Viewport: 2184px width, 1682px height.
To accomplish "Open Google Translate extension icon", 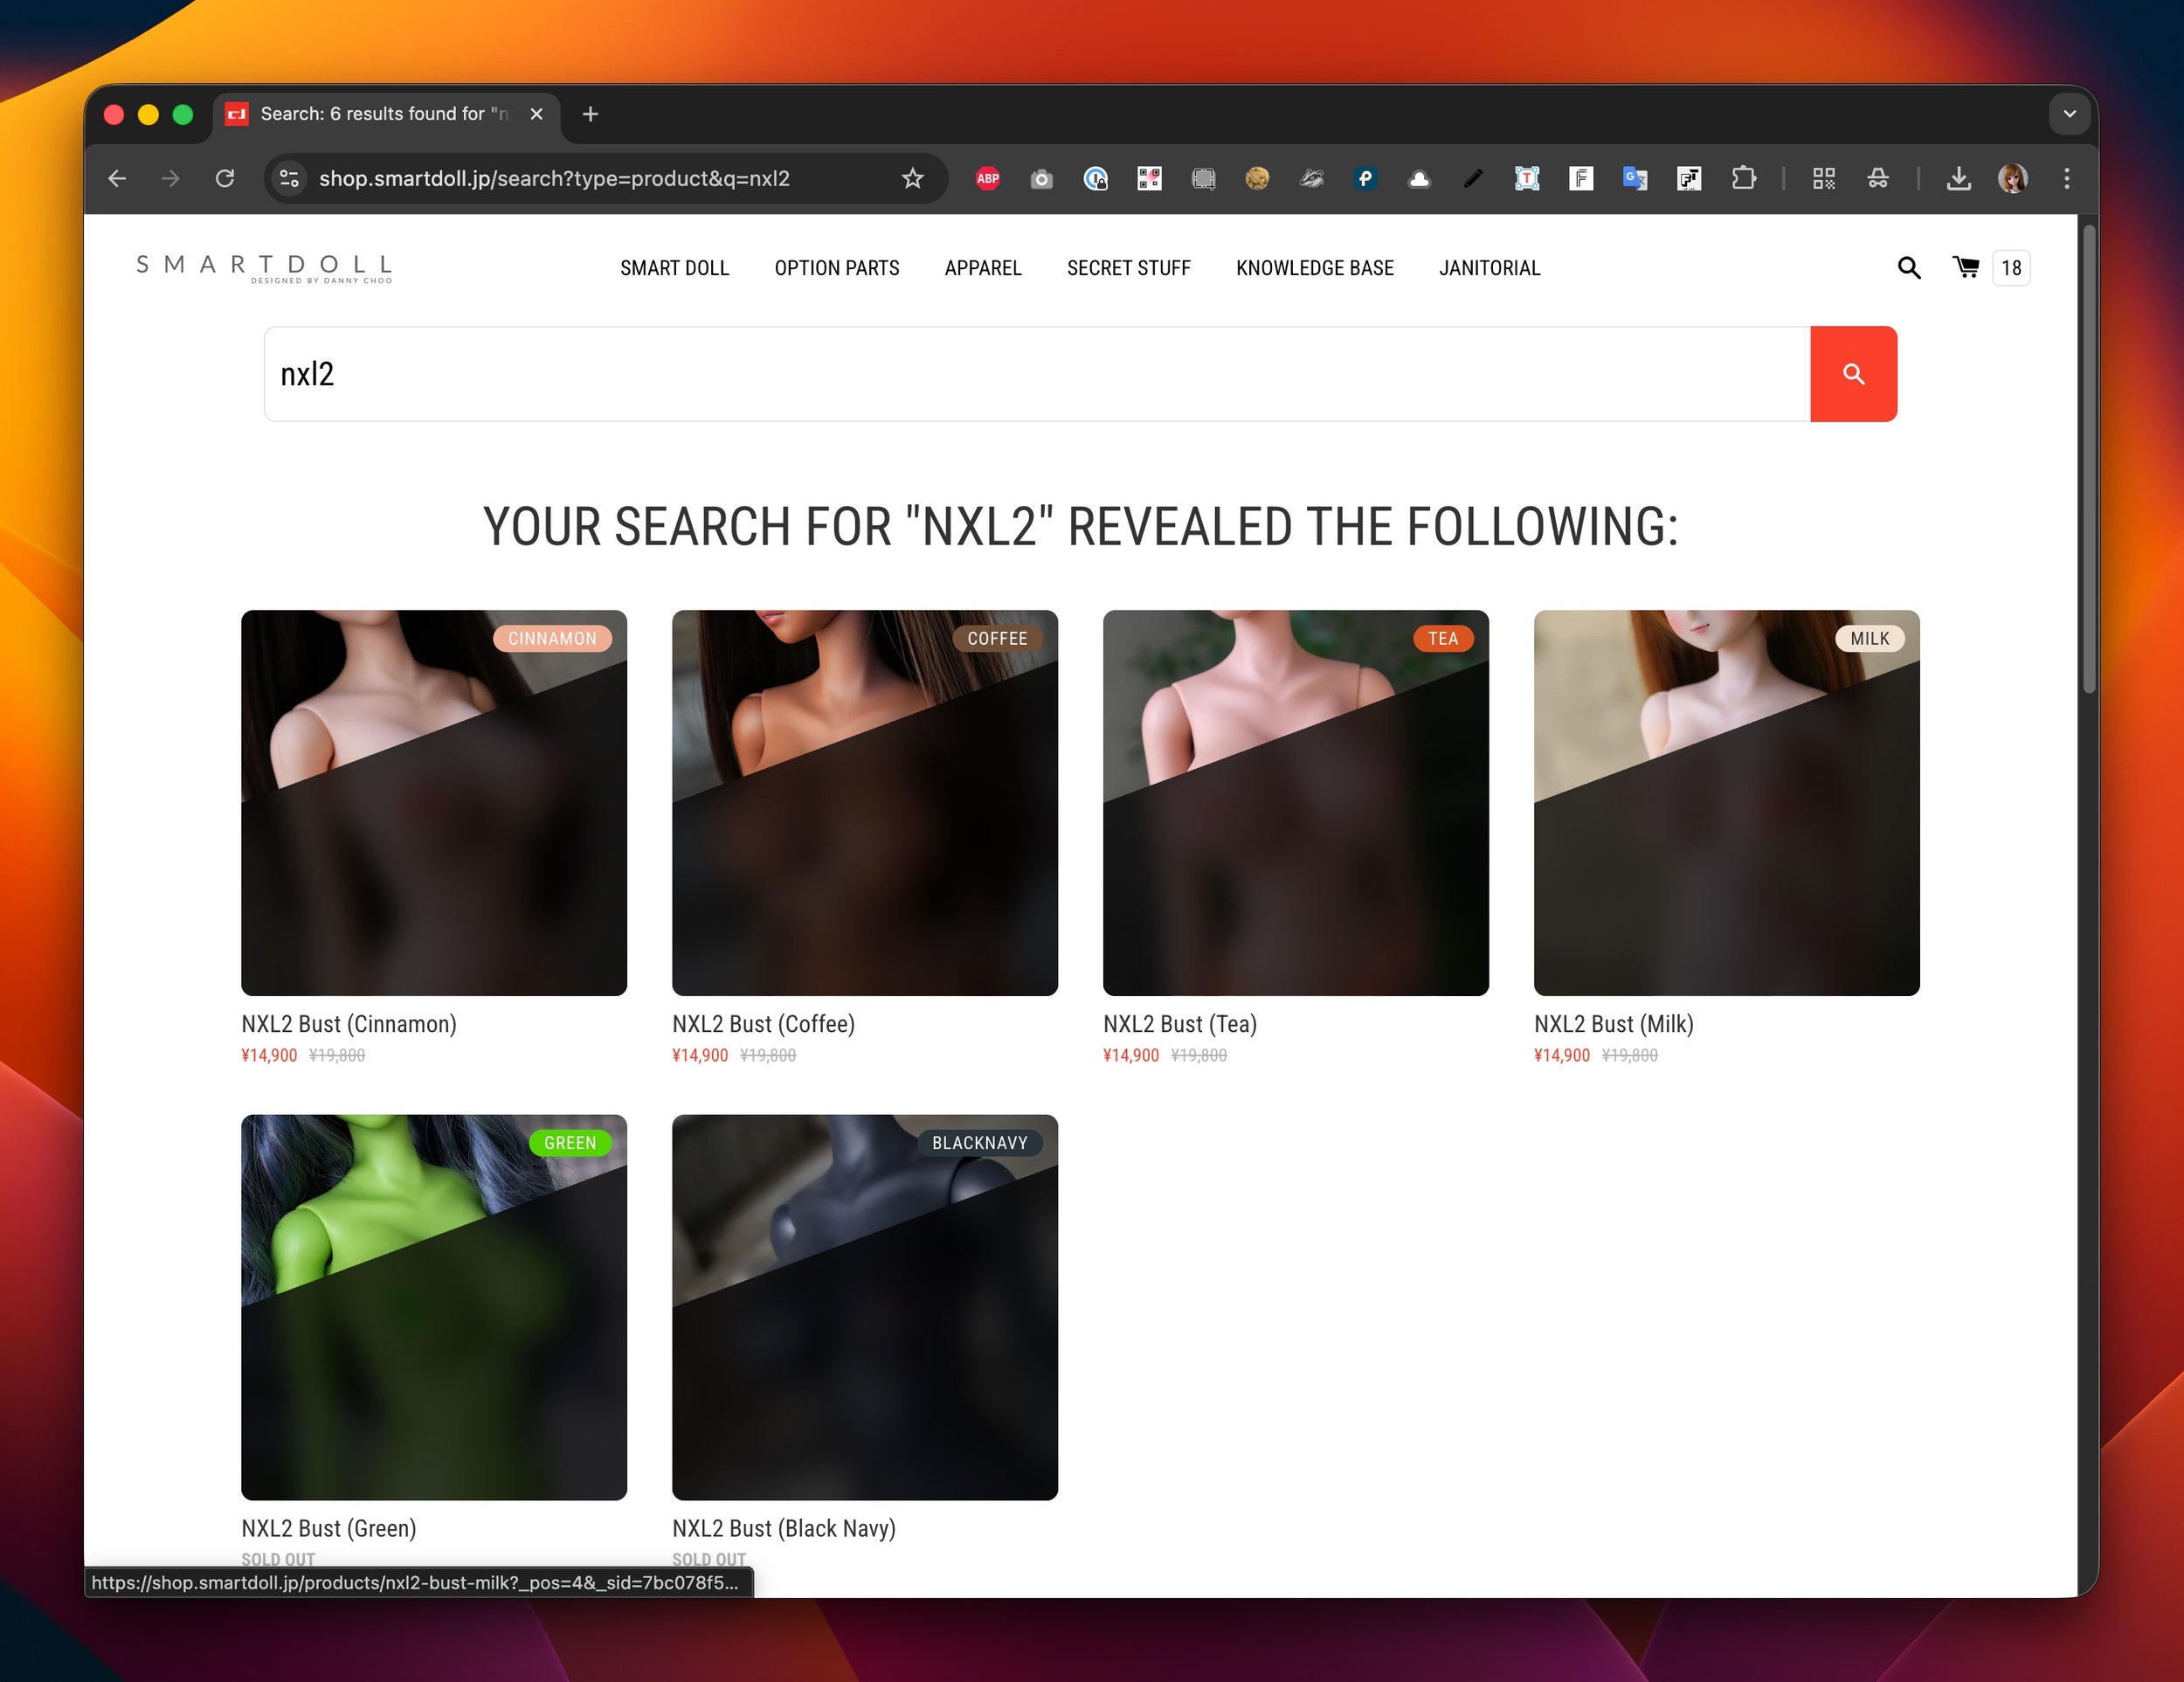I will click(x=1634, y=178).
